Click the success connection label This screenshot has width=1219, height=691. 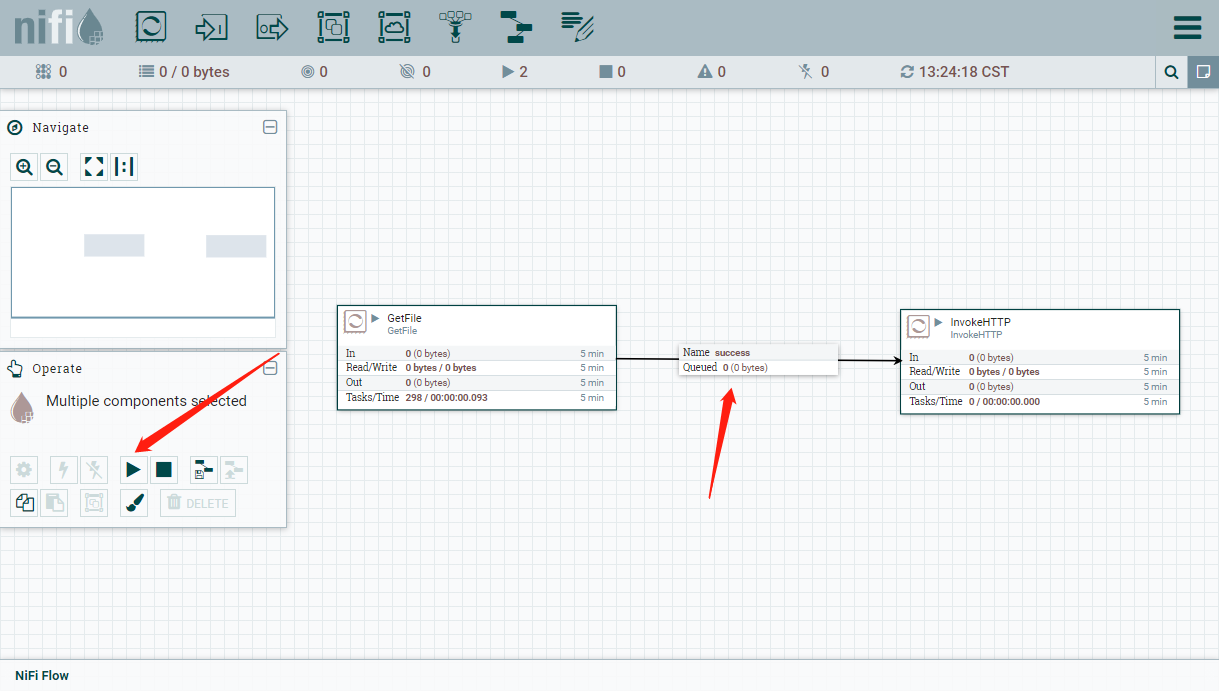pyautogui.click(x=732, y=352)
